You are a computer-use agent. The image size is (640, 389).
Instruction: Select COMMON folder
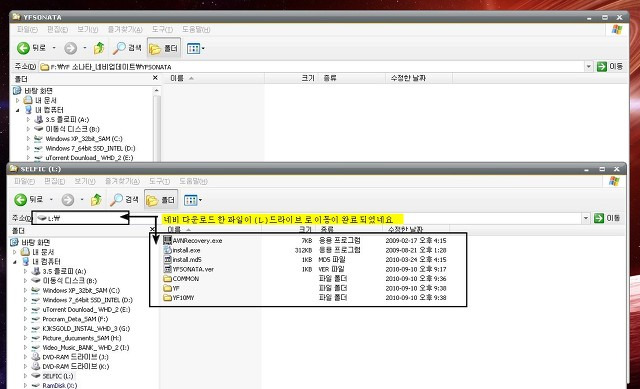click(x=181, y=279)
